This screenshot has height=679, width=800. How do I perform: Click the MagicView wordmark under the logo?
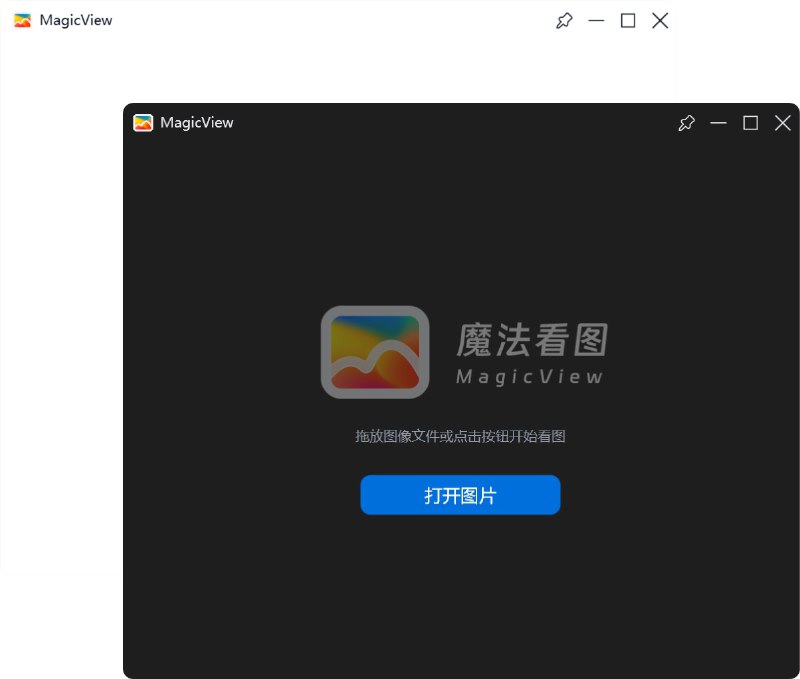tap(528, 377)
